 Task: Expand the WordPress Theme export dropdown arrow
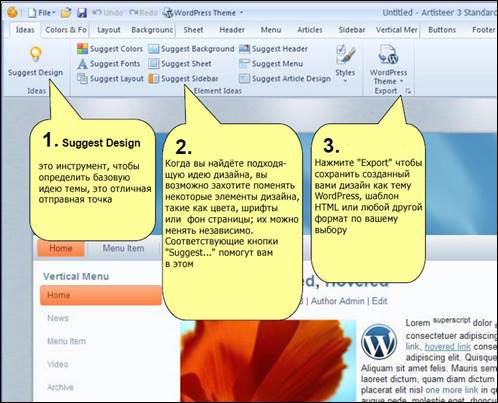401,81
